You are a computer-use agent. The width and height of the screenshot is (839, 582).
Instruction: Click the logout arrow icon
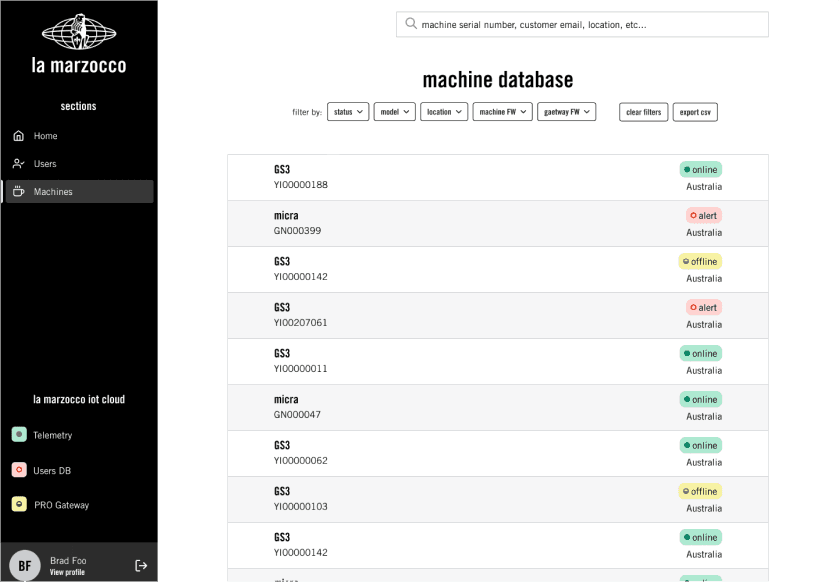(141, 565)
